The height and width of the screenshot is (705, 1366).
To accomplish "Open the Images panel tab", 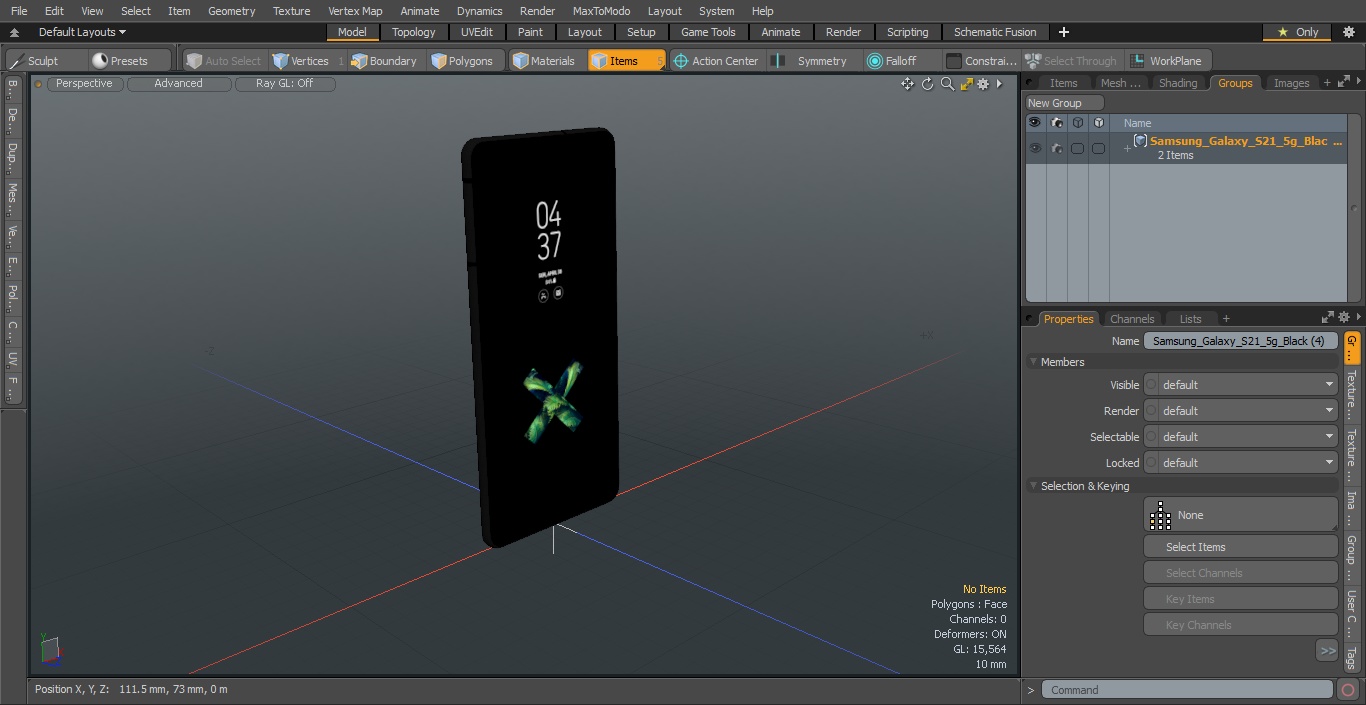I will [x=1291, y=83].
